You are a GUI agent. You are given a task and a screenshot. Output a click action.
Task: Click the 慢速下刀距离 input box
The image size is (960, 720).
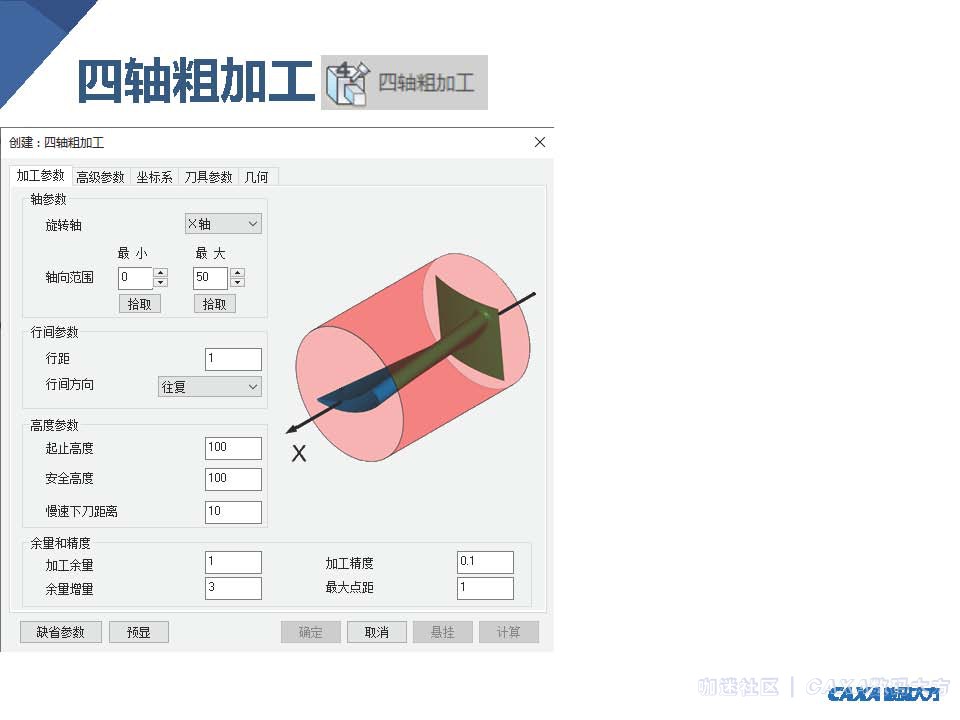click(233, 512)
